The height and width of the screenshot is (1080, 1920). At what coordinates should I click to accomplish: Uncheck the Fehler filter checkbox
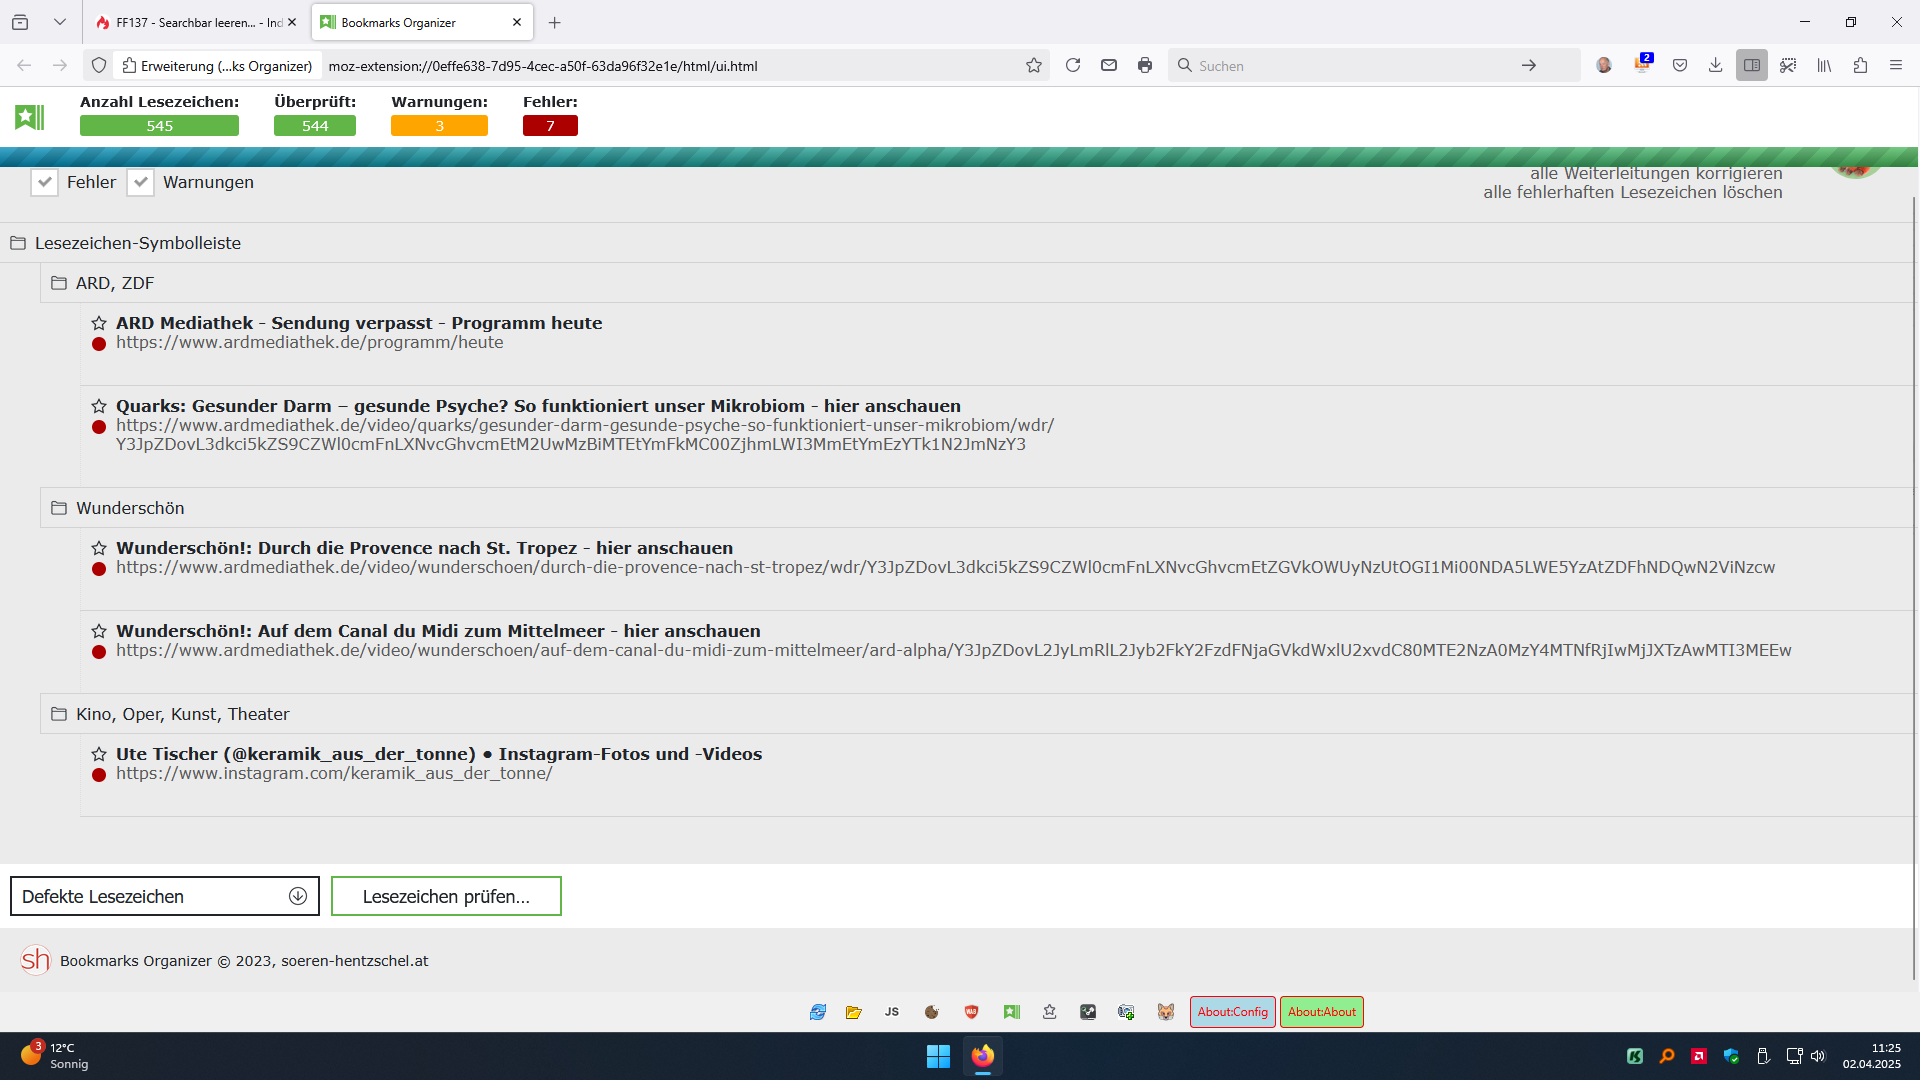(x=44, y=182)
